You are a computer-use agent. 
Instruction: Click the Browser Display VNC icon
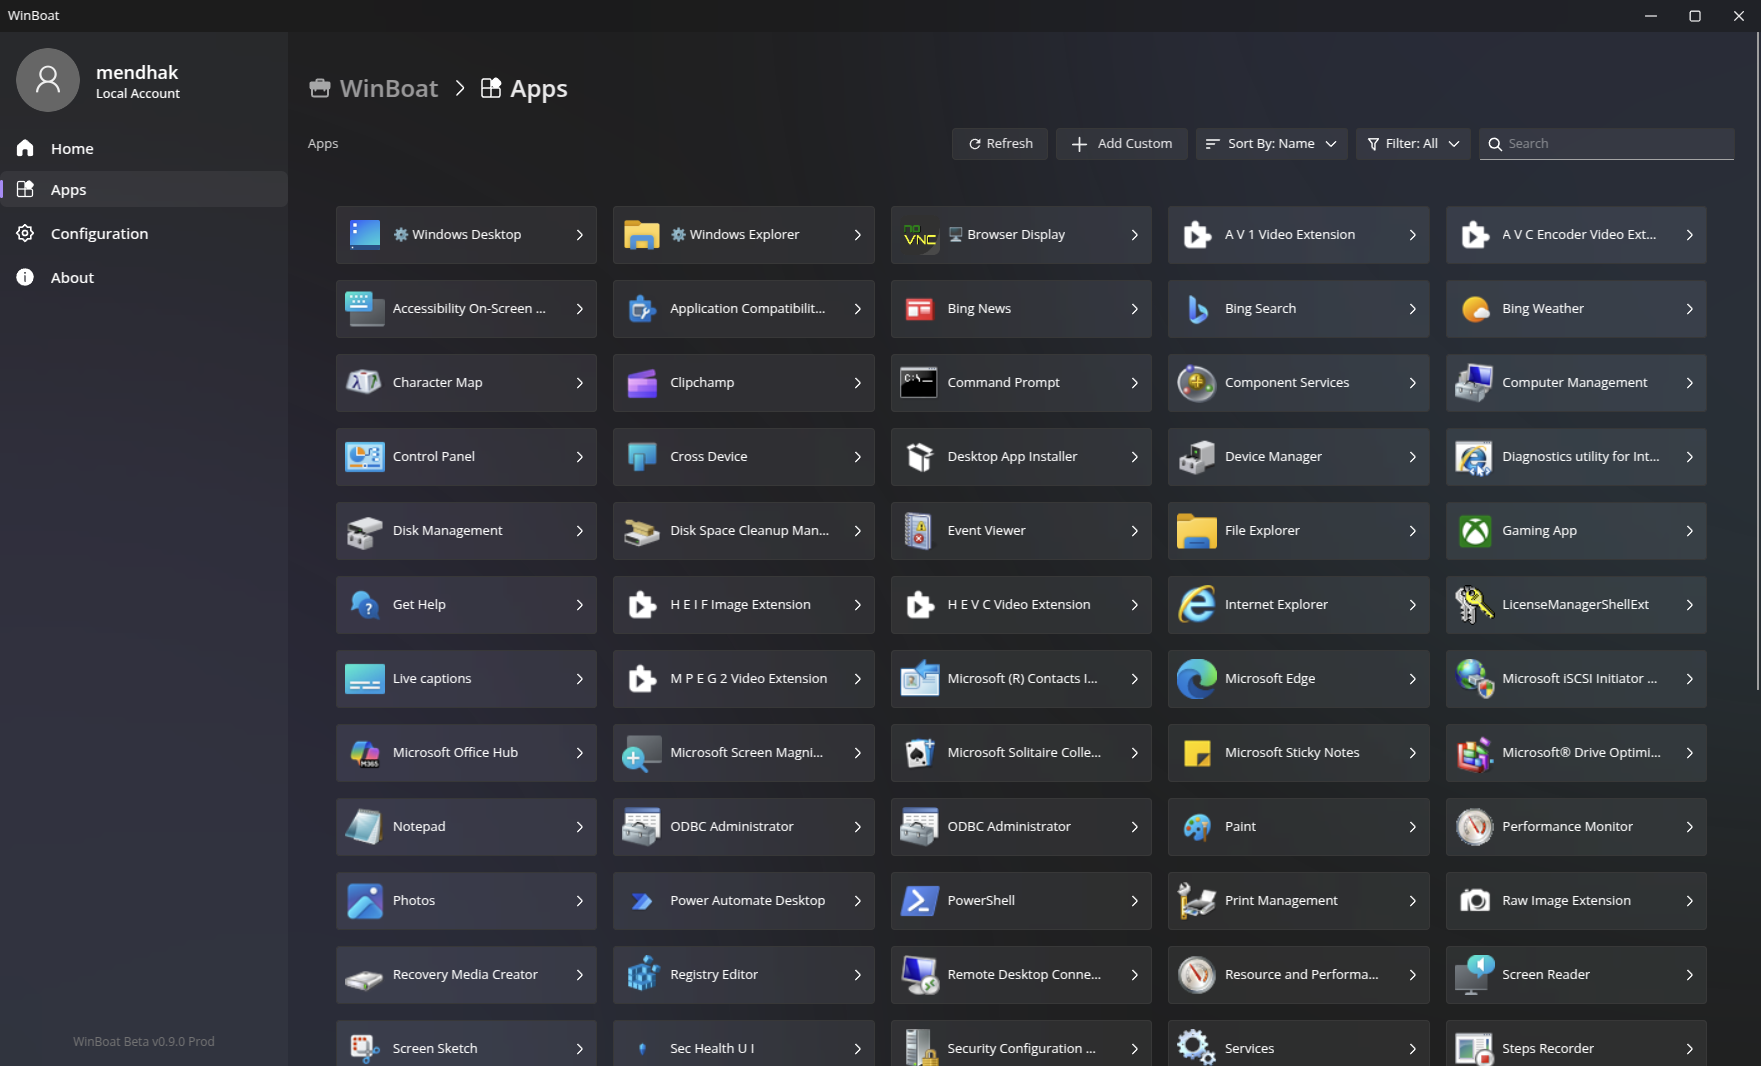pos(918,235)
